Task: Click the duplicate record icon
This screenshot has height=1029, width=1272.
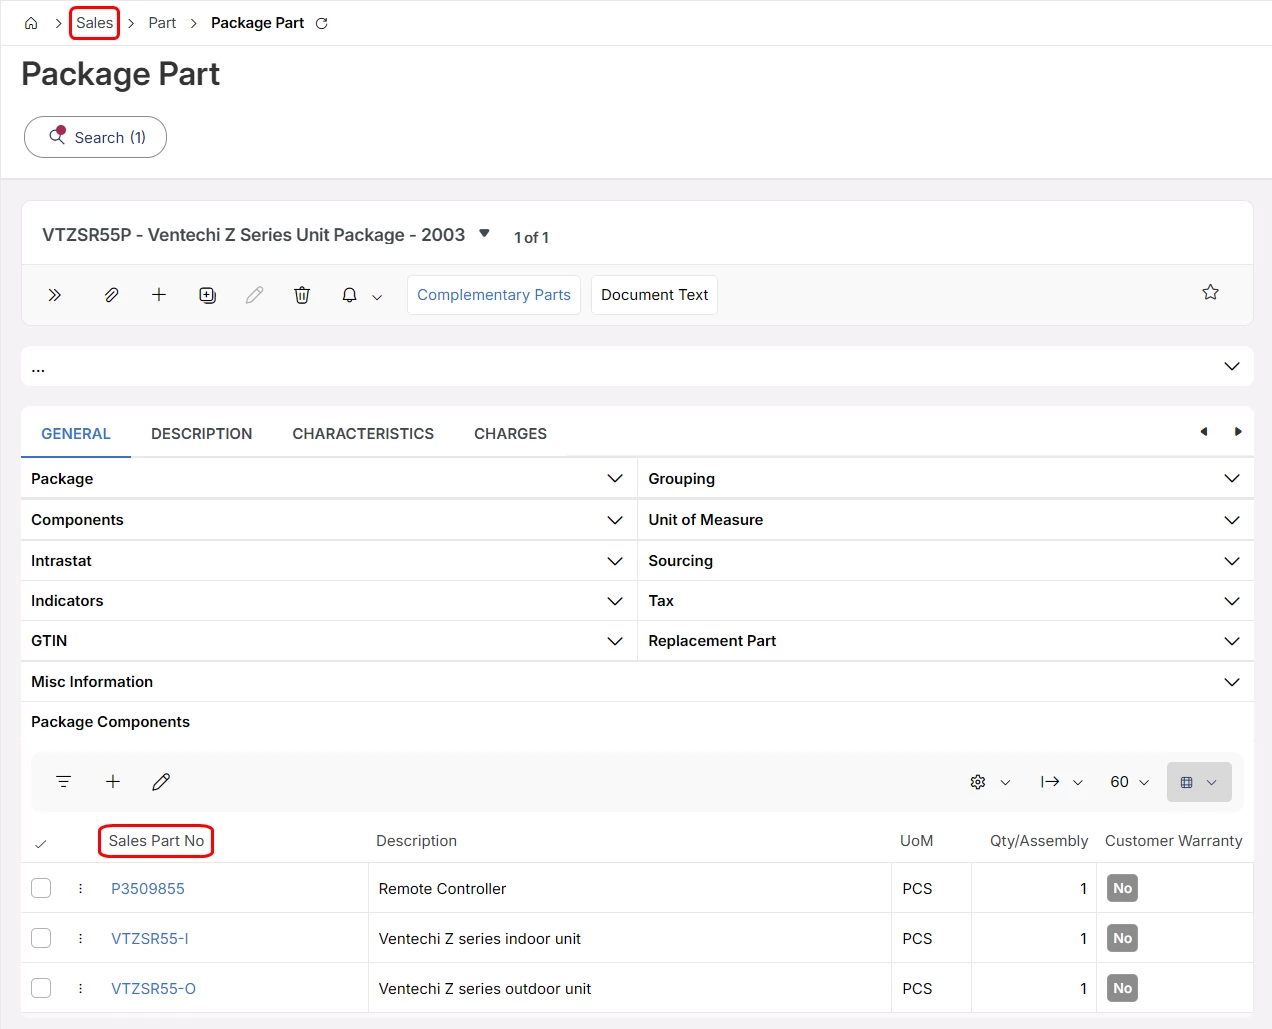Action: pos(207,295)
